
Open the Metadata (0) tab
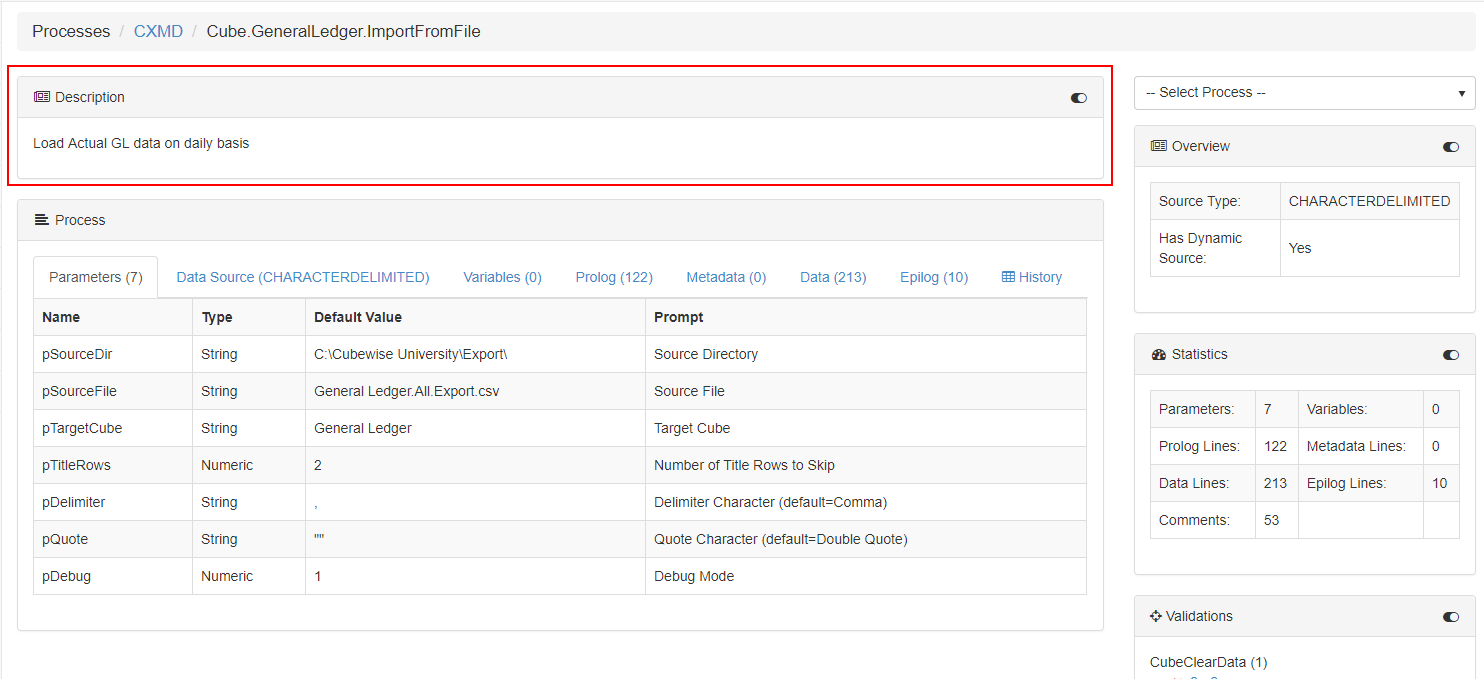(726, 277)
